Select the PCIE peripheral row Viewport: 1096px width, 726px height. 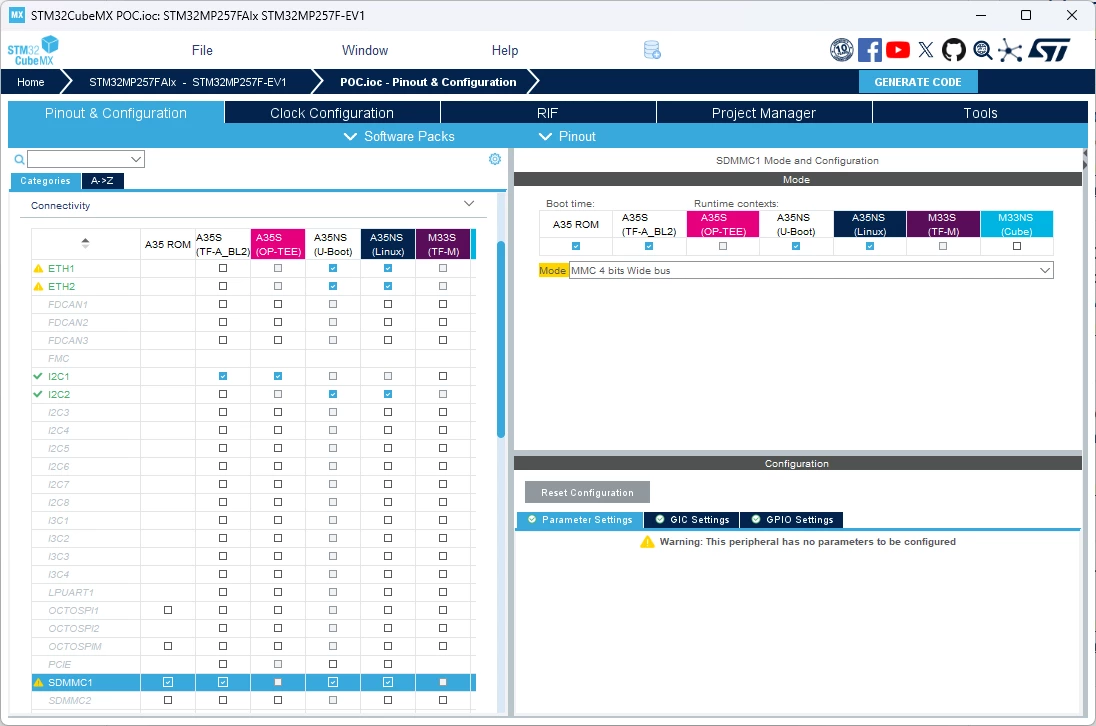pyautogui.click(x=254, y=665)
